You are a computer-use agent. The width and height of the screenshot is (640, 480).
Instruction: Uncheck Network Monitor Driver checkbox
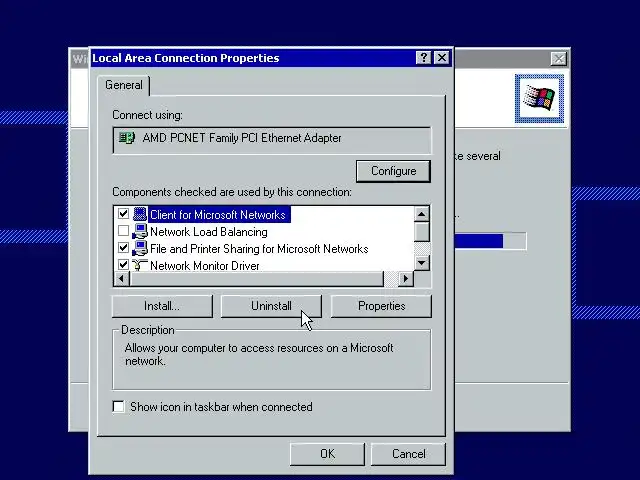click(x=123, y=264)
